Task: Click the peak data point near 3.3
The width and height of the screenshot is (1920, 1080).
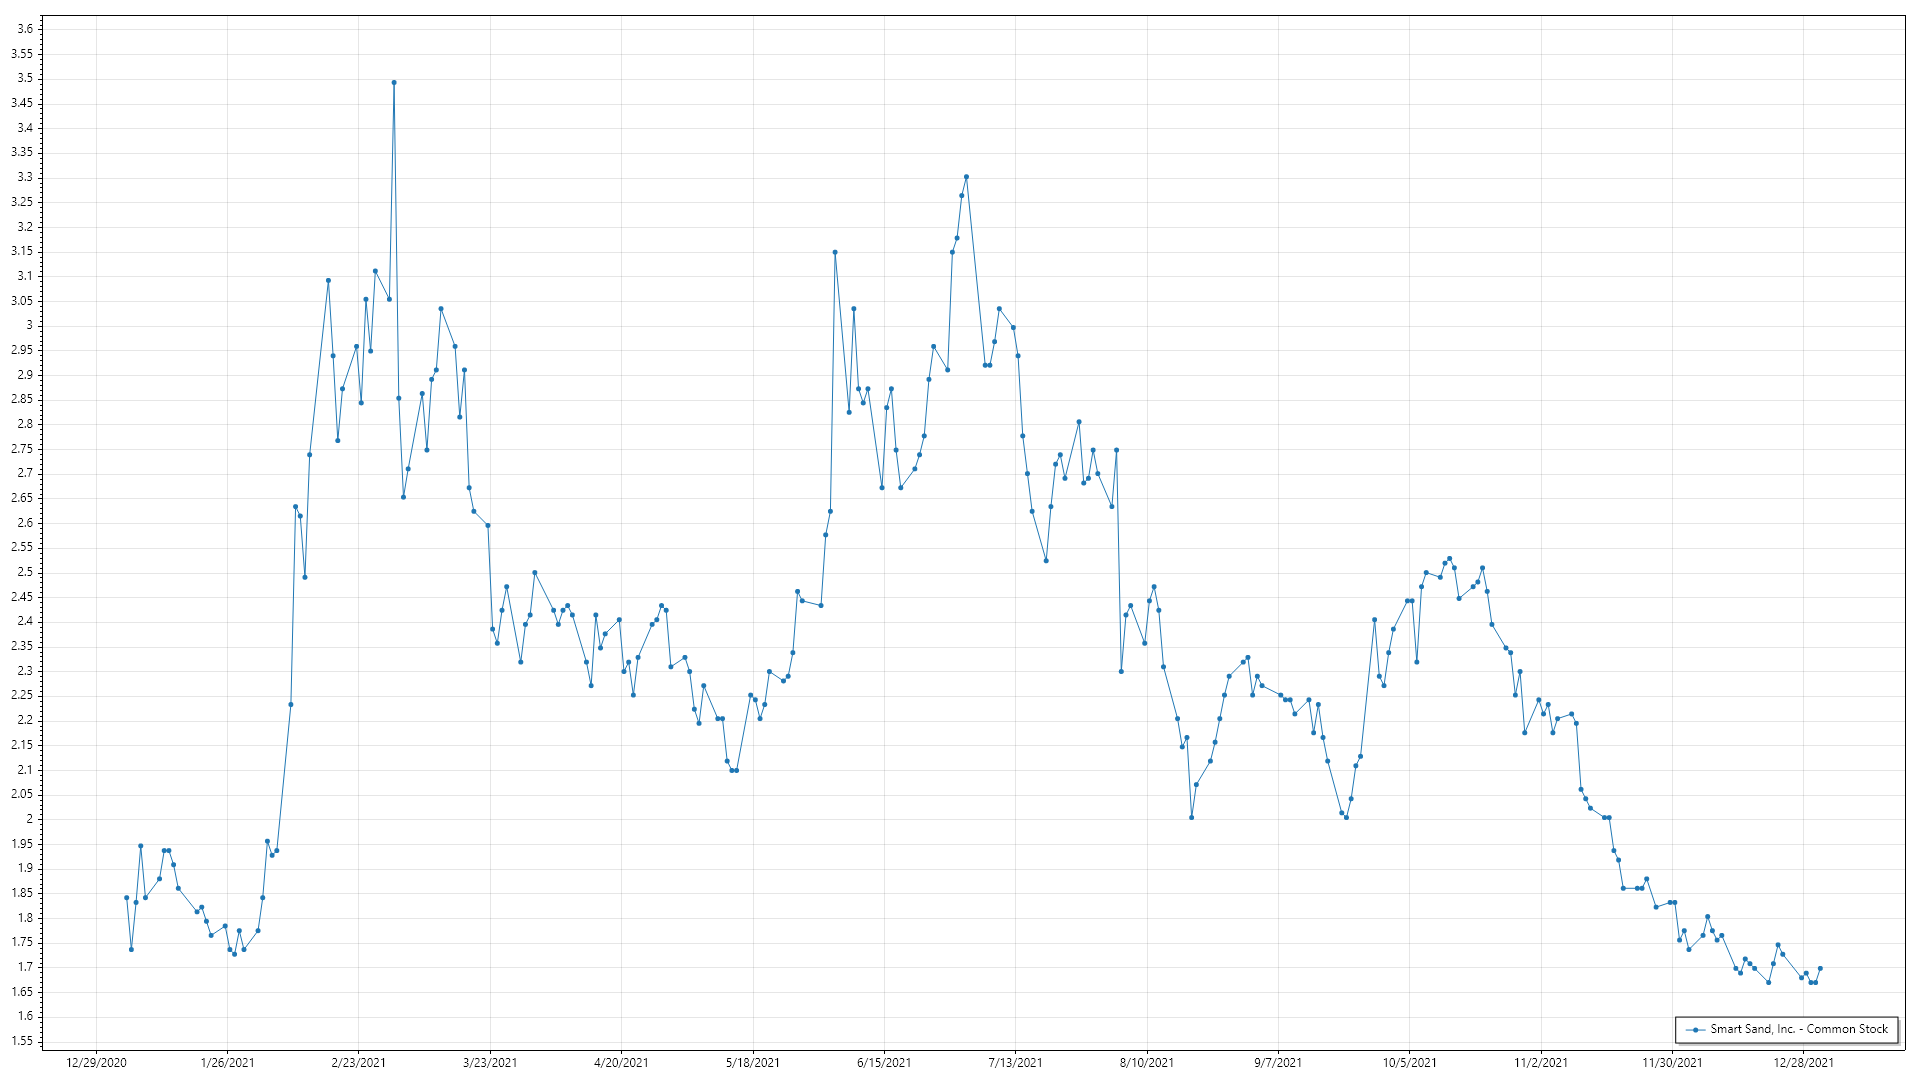Action: (966, 177)
